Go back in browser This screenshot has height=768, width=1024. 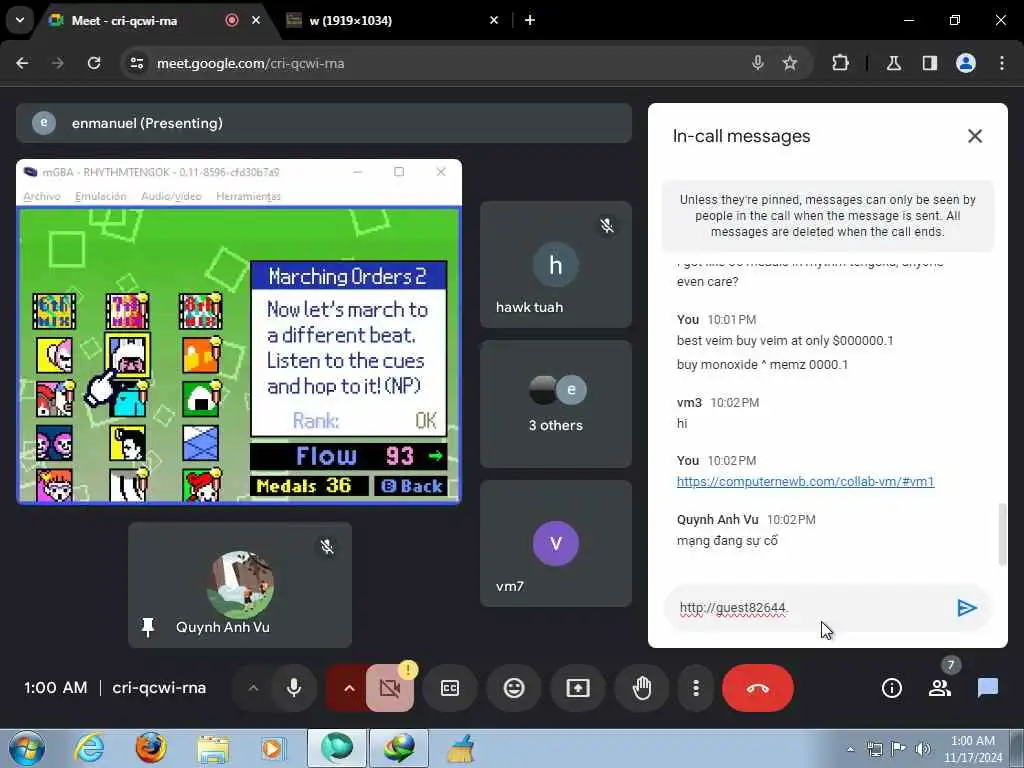coord(22,63)
